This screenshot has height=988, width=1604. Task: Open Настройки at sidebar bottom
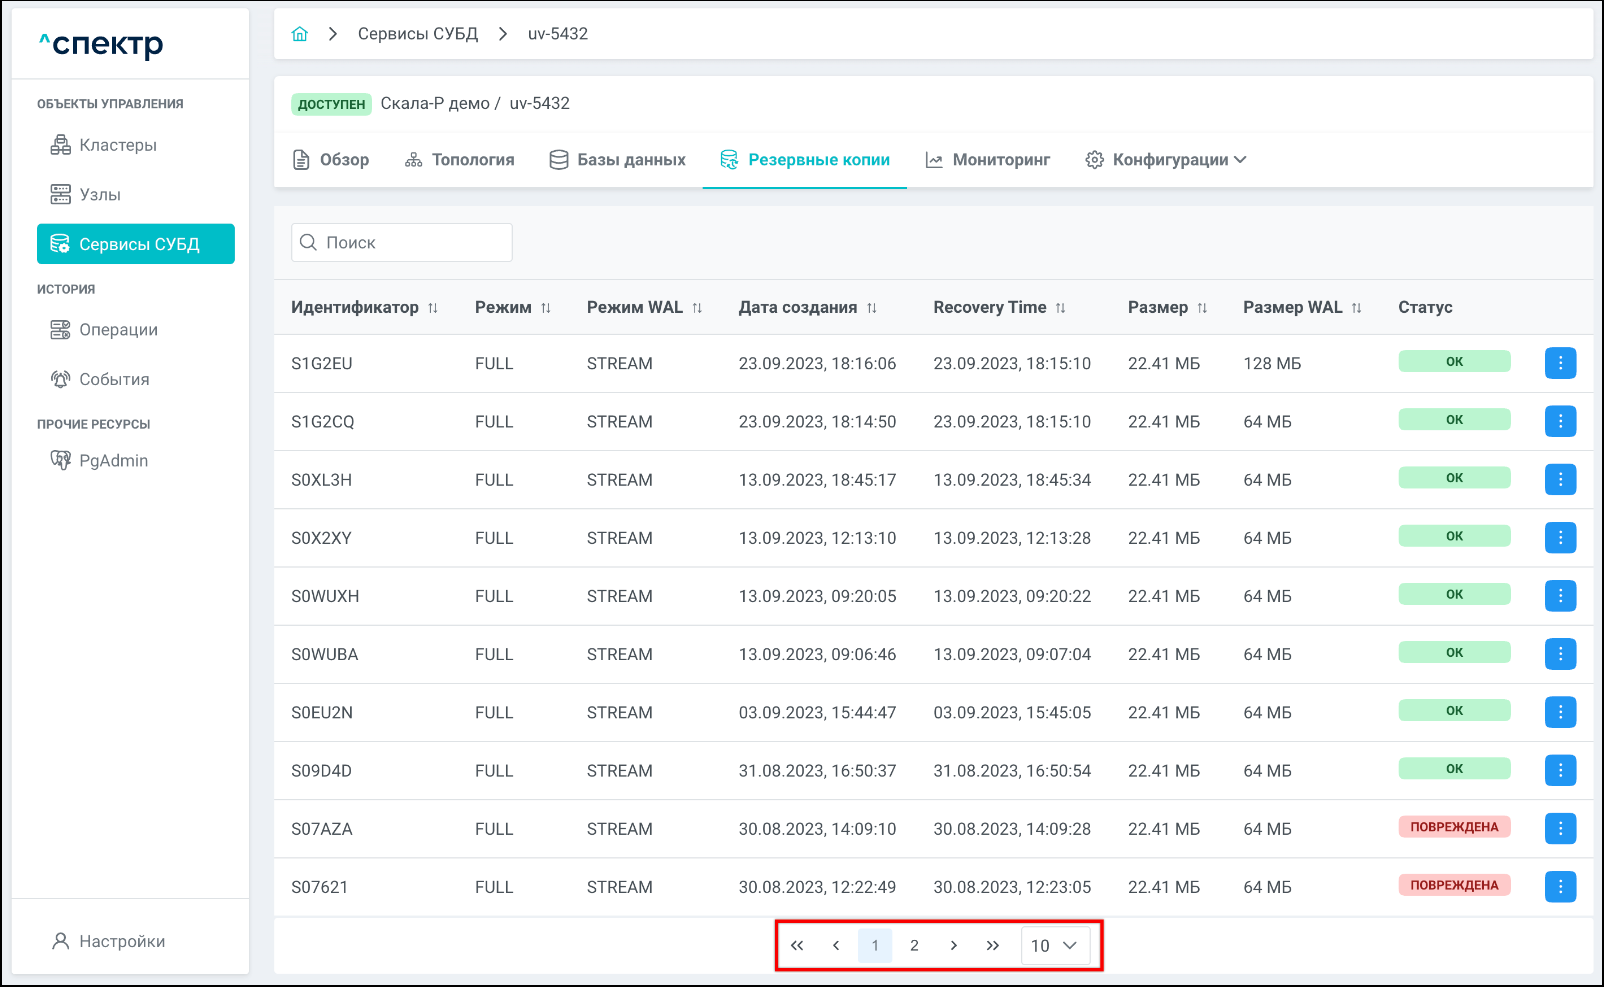point(121,941)
